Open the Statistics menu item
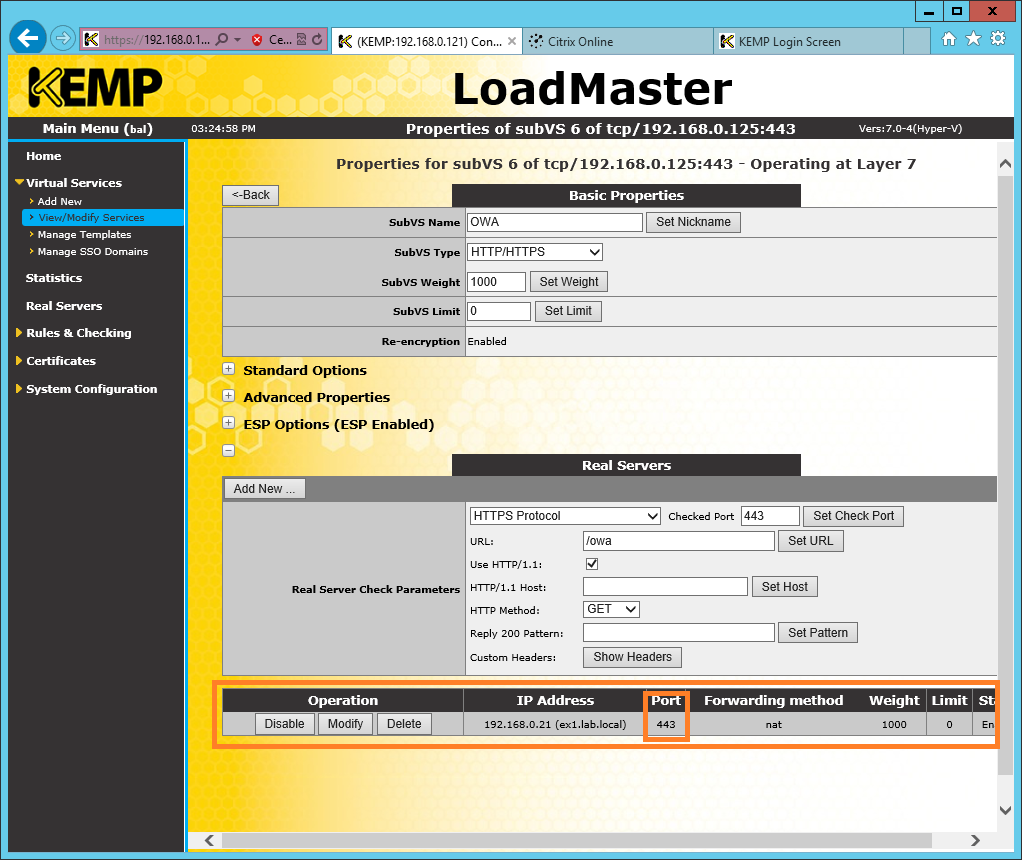The height and width of the screenshot is (860, 1022). click(53, 278)
